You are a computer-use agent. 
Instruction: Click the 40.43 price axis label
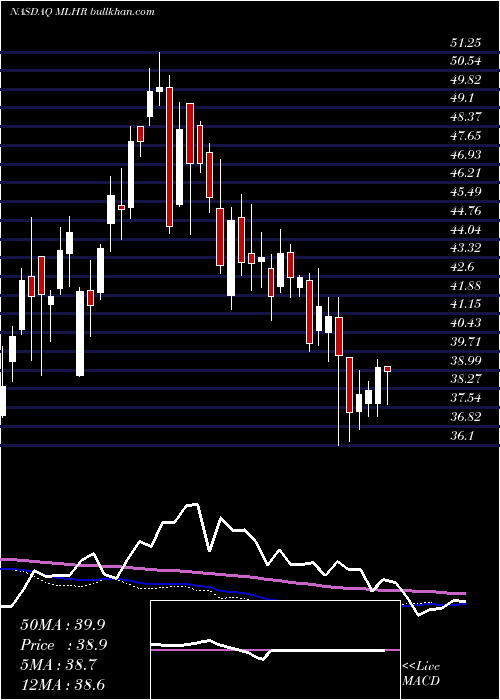pyautogui.click(x=466, y=323)
